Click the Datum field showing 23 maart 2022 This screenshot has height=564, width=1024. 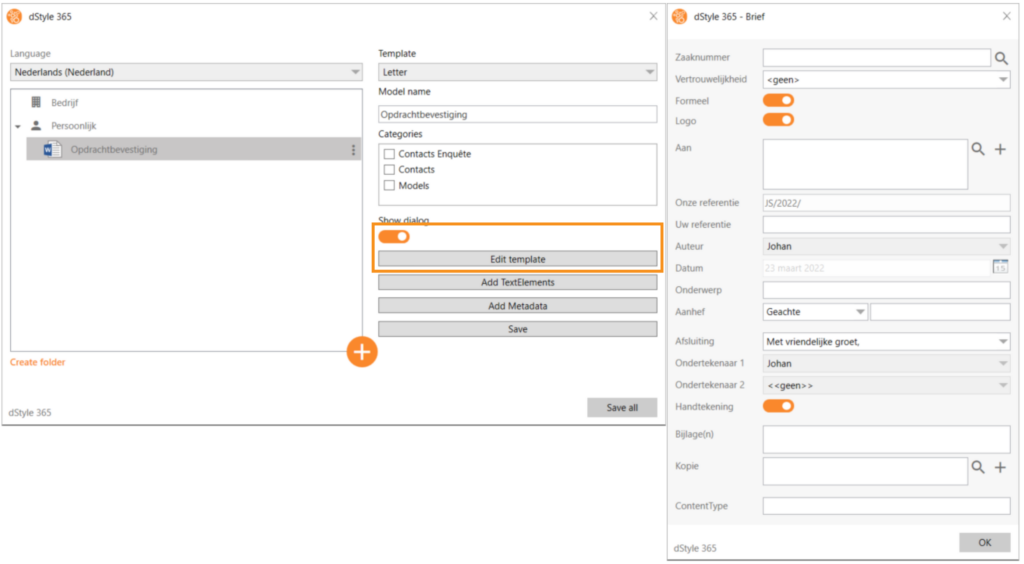[876, 268]
